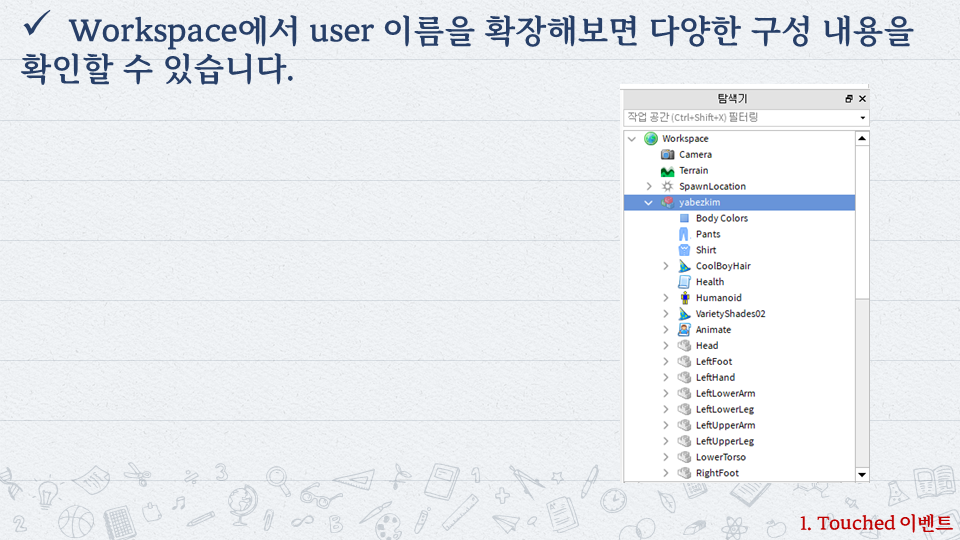Screen dimensions: 960x540
Task: Expand the LeftLowerLeg node
Action: pos(666,409)
